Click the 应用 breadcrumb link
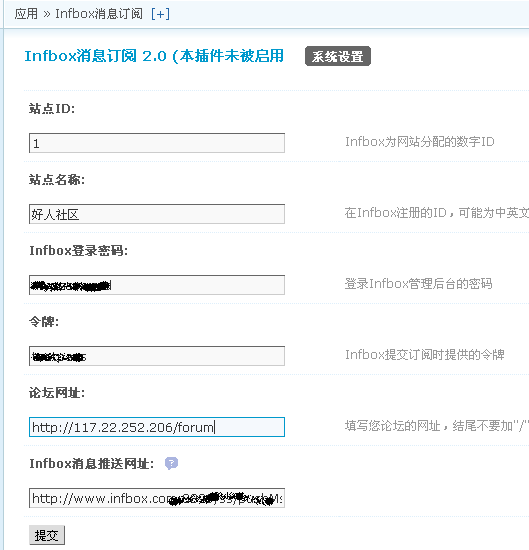 tap(26, 14)
